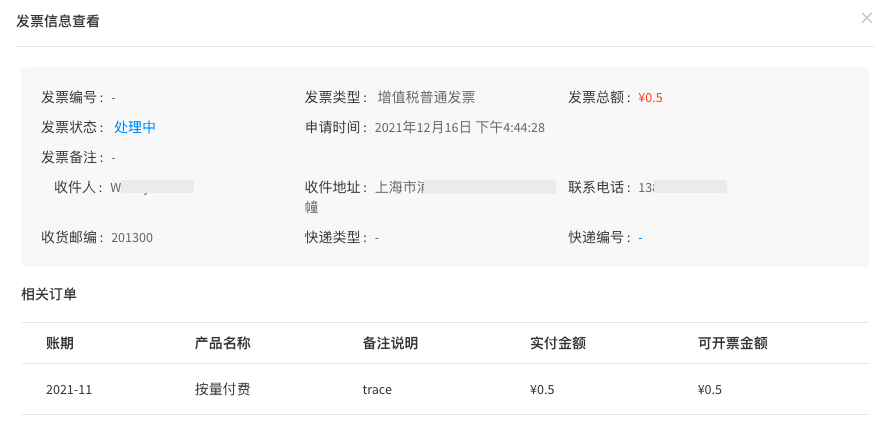
Task: Click the 账期 column header
Action: coord(60,343)
